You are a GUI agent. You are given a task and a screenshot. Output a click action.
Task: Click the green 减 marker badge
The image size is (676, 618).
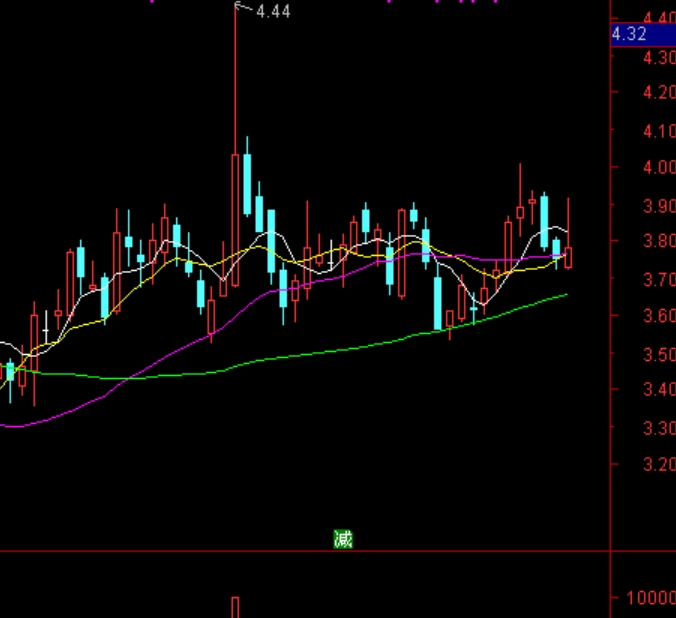click(x=343, y=540)
